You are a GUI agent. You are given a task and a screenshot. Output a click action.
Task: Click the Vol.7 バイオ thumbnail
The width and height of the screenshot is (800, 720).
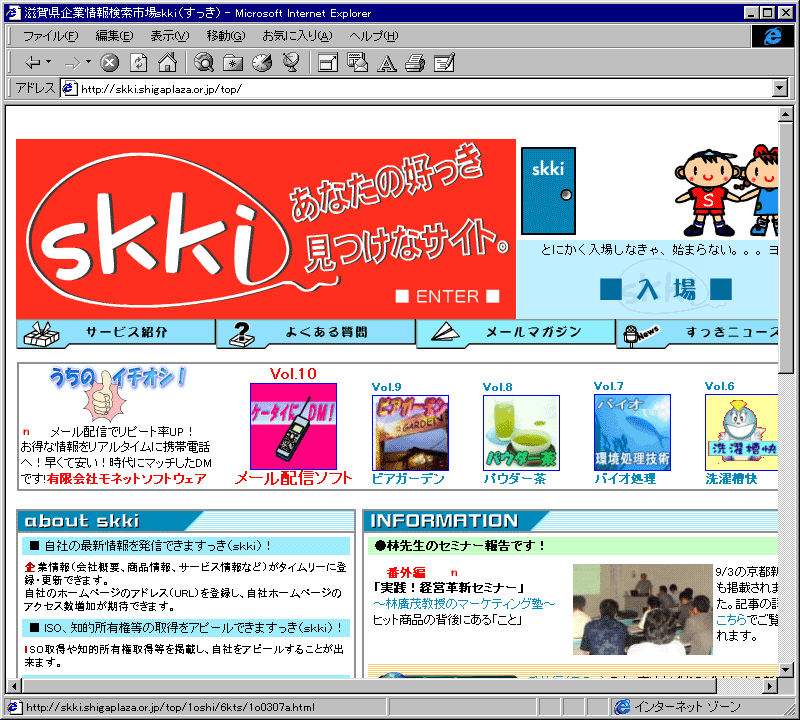(x=632, y=432)
